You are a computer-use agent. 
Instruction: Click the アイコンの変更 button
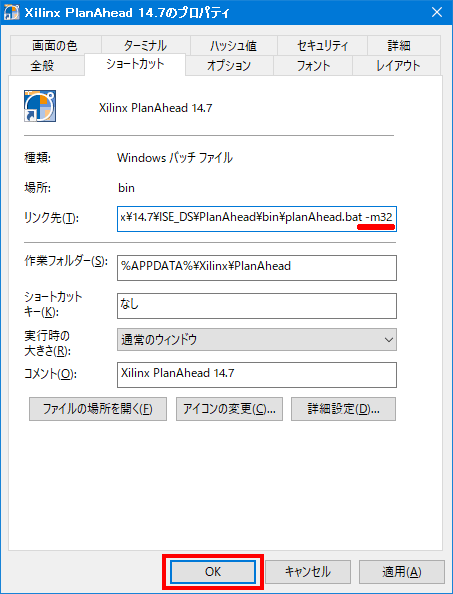[229, 409]
